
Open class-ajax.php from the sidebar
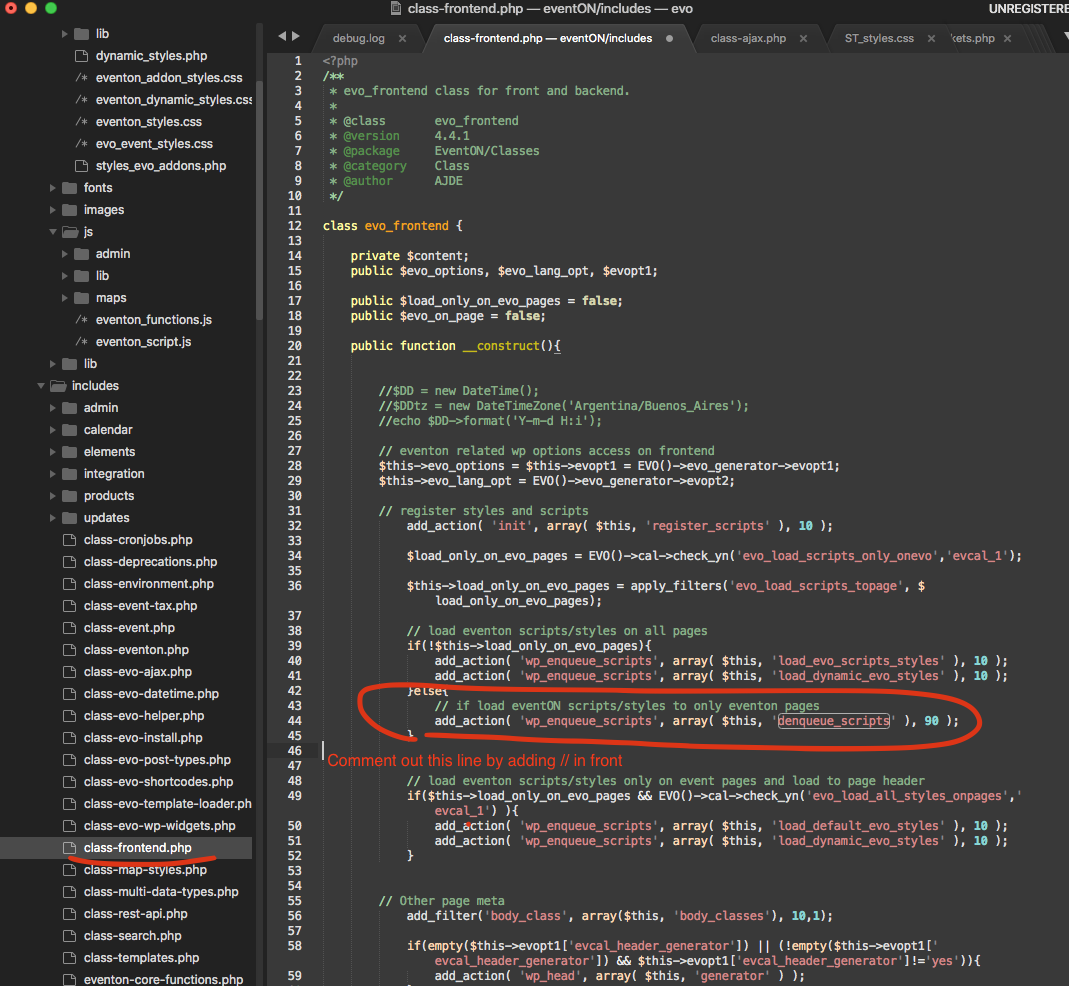[137, 672]
